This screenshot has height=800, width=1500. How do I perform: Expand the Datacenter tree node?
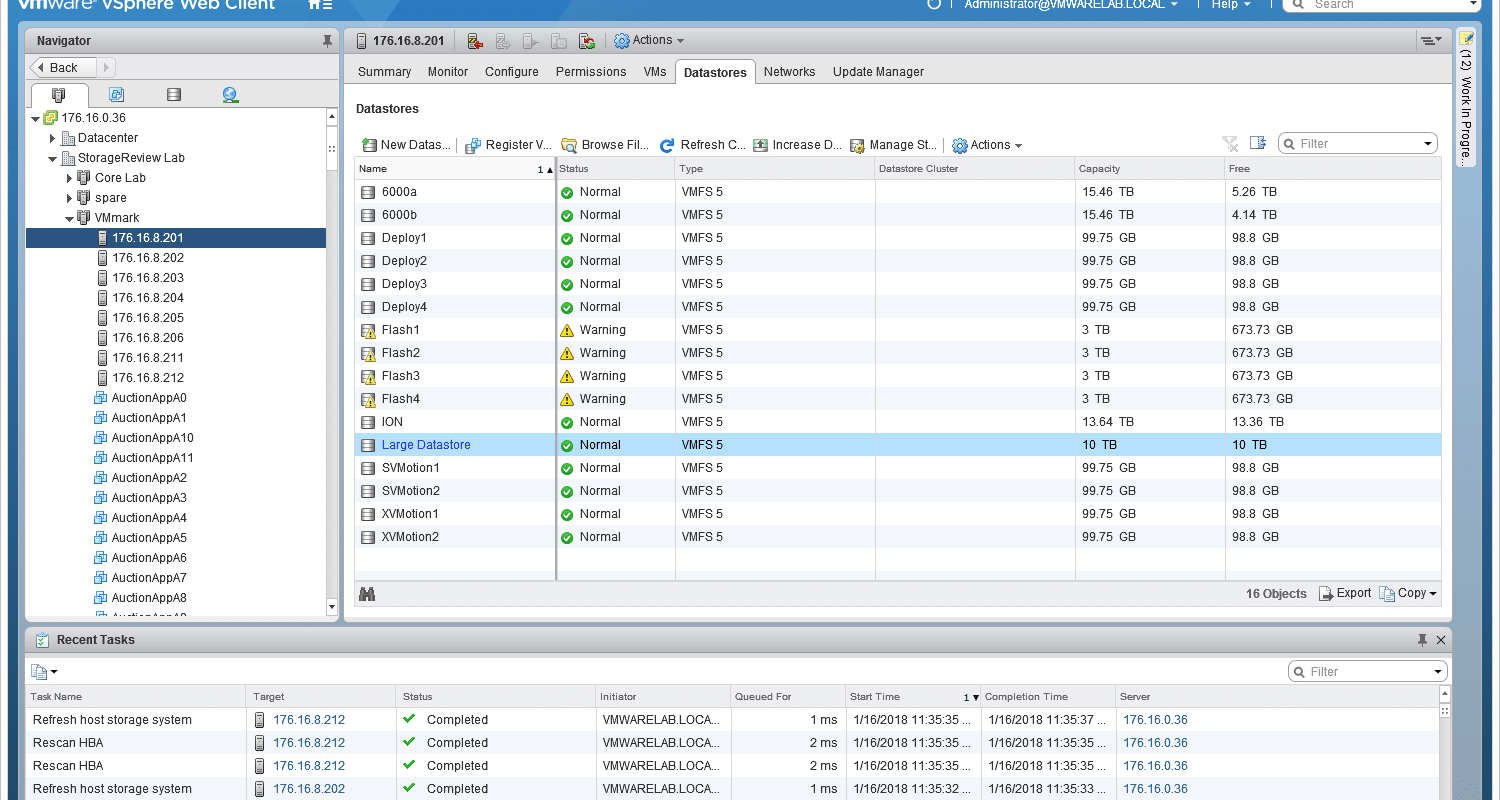[x=53, y=138]
